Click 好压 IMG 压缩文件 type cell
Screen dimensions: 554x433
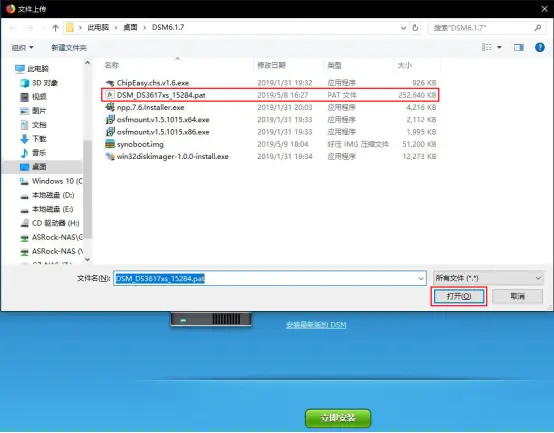click(x=358, y=144)
